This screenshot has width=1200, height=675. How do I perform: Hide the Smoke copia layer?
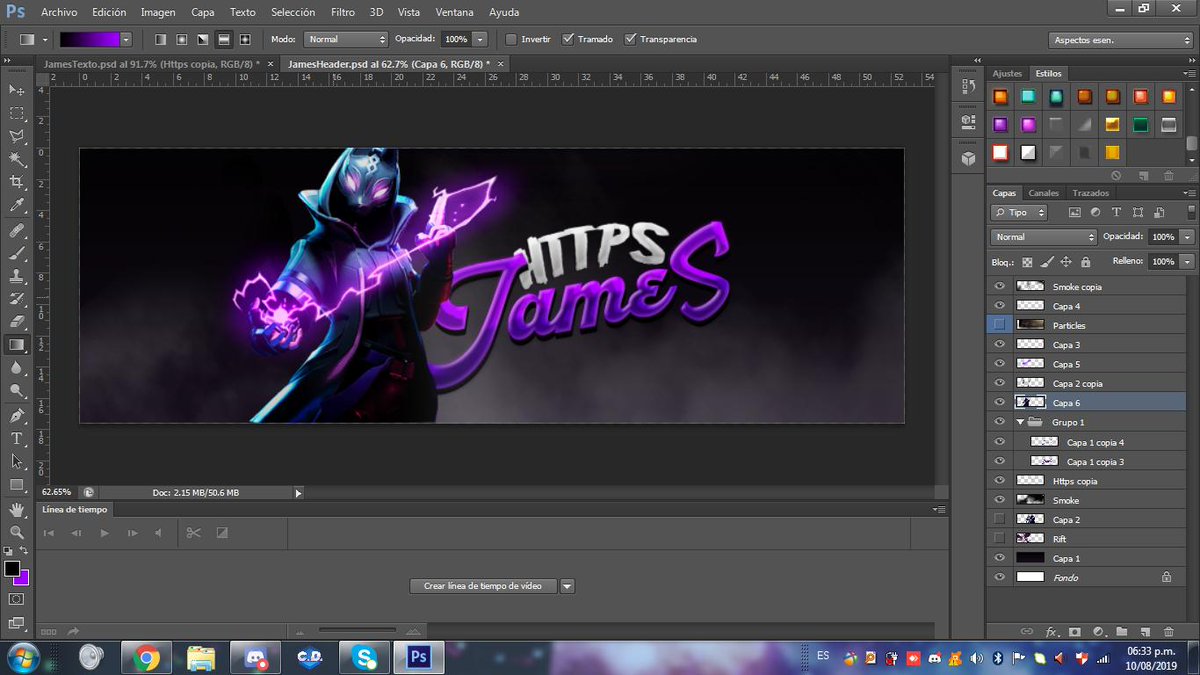pos(998,287)
